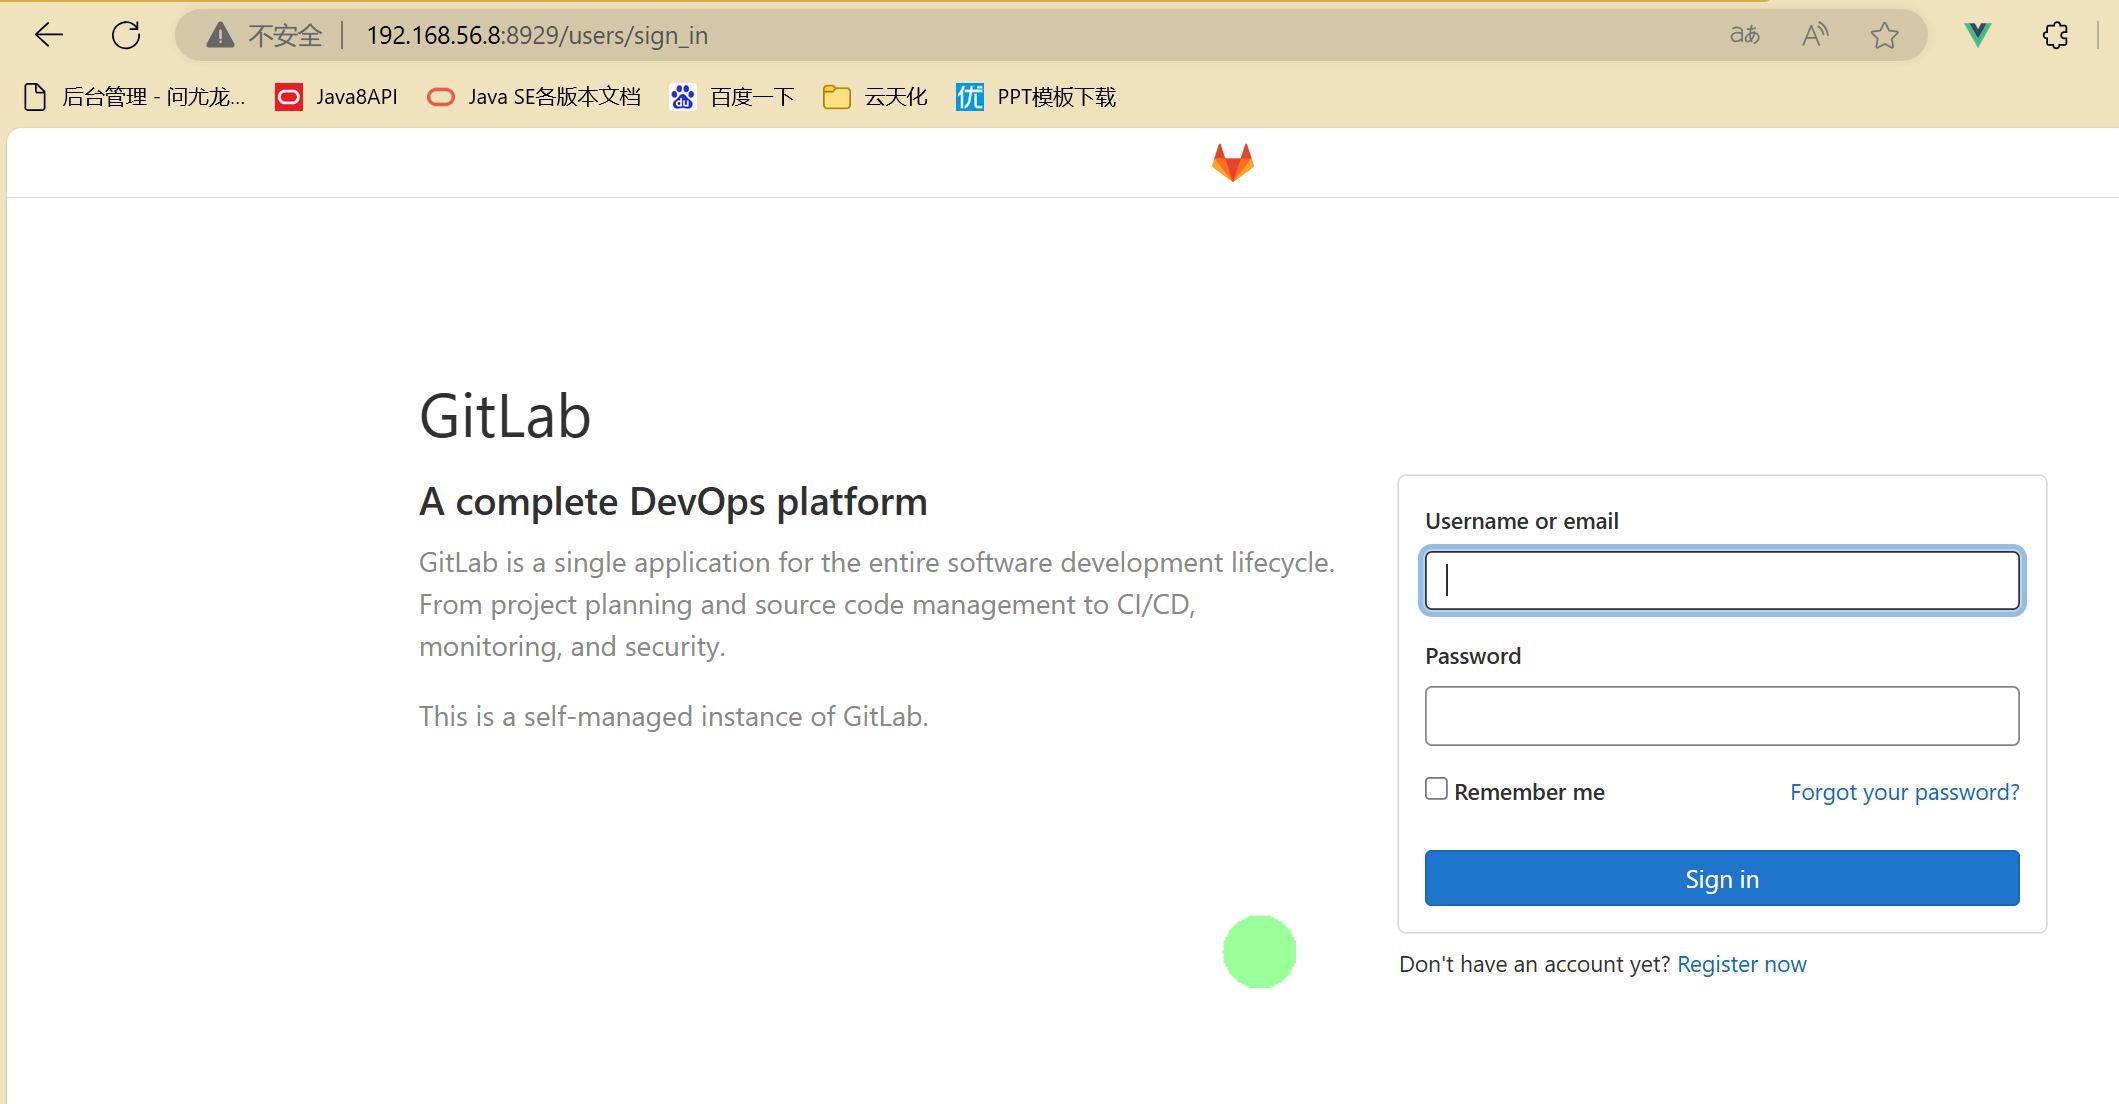Follow the Register now link
Viewport: 2119px width, 1104px height.
(x=1741, y=964)
